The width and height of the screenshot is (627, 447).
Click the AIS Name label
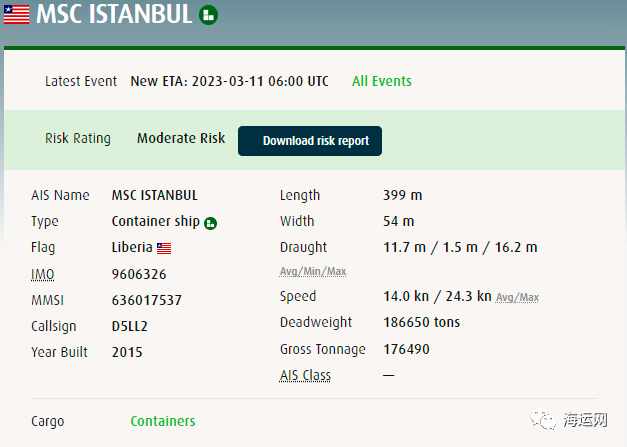[x=60, y=195]
